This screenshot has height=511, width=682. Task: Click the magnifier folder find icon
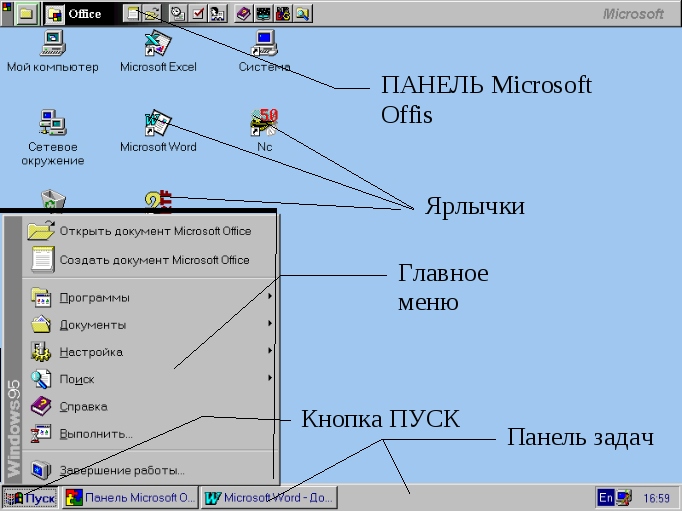point(303,14)
